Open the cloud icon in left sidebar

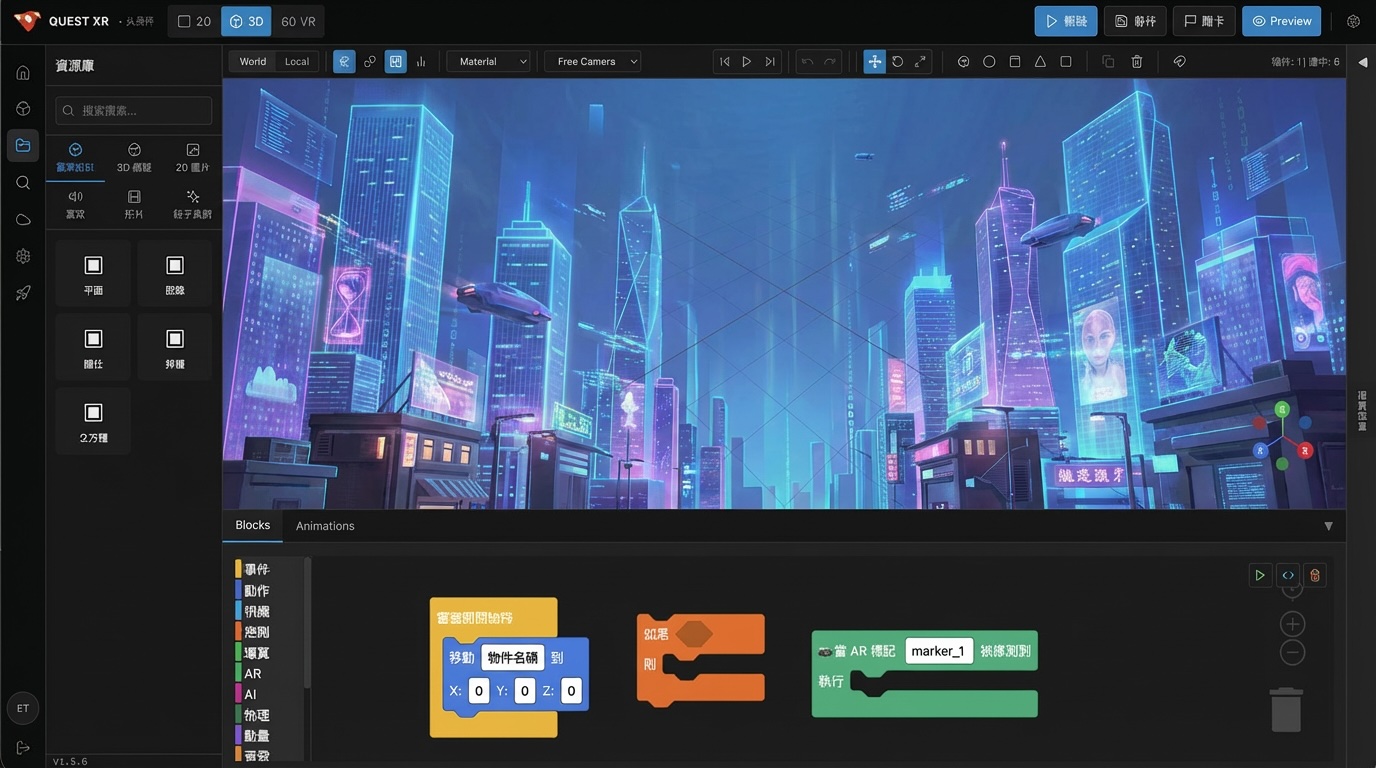pyautogui.click(x=23, y=219)
